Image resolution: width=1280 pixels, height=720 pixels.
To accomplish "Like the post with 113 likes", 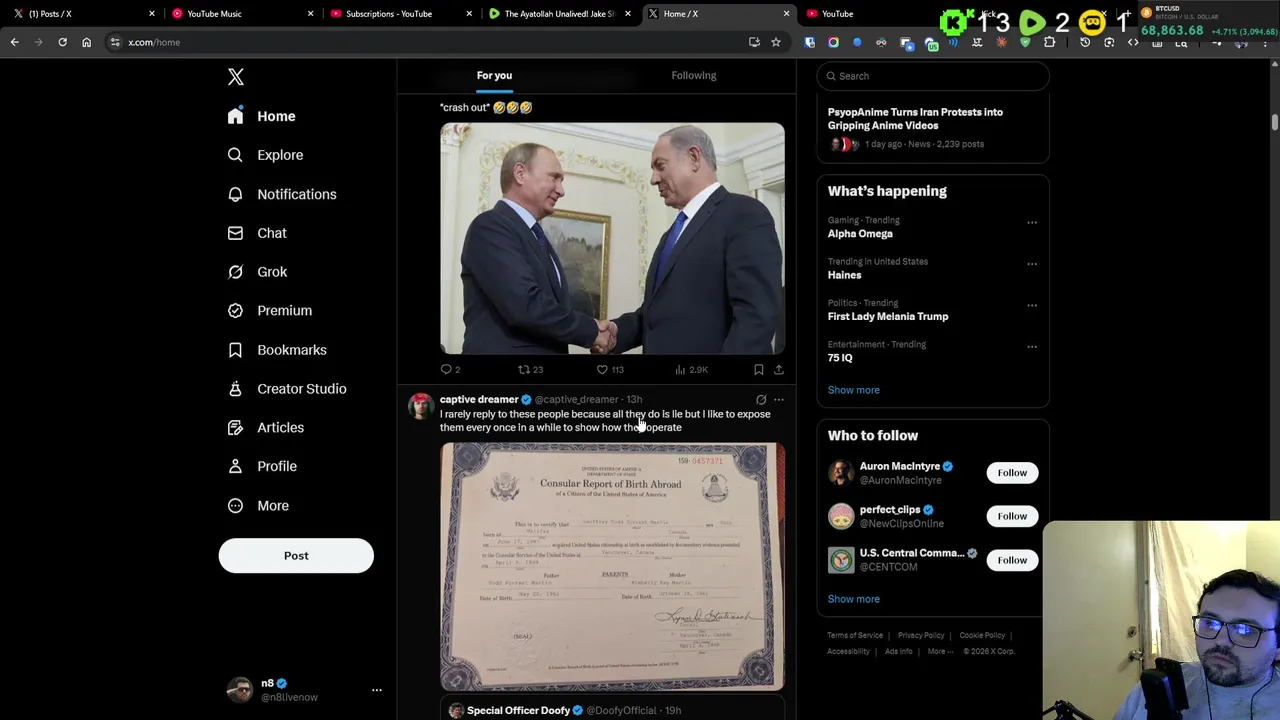I will pos(610,370).
